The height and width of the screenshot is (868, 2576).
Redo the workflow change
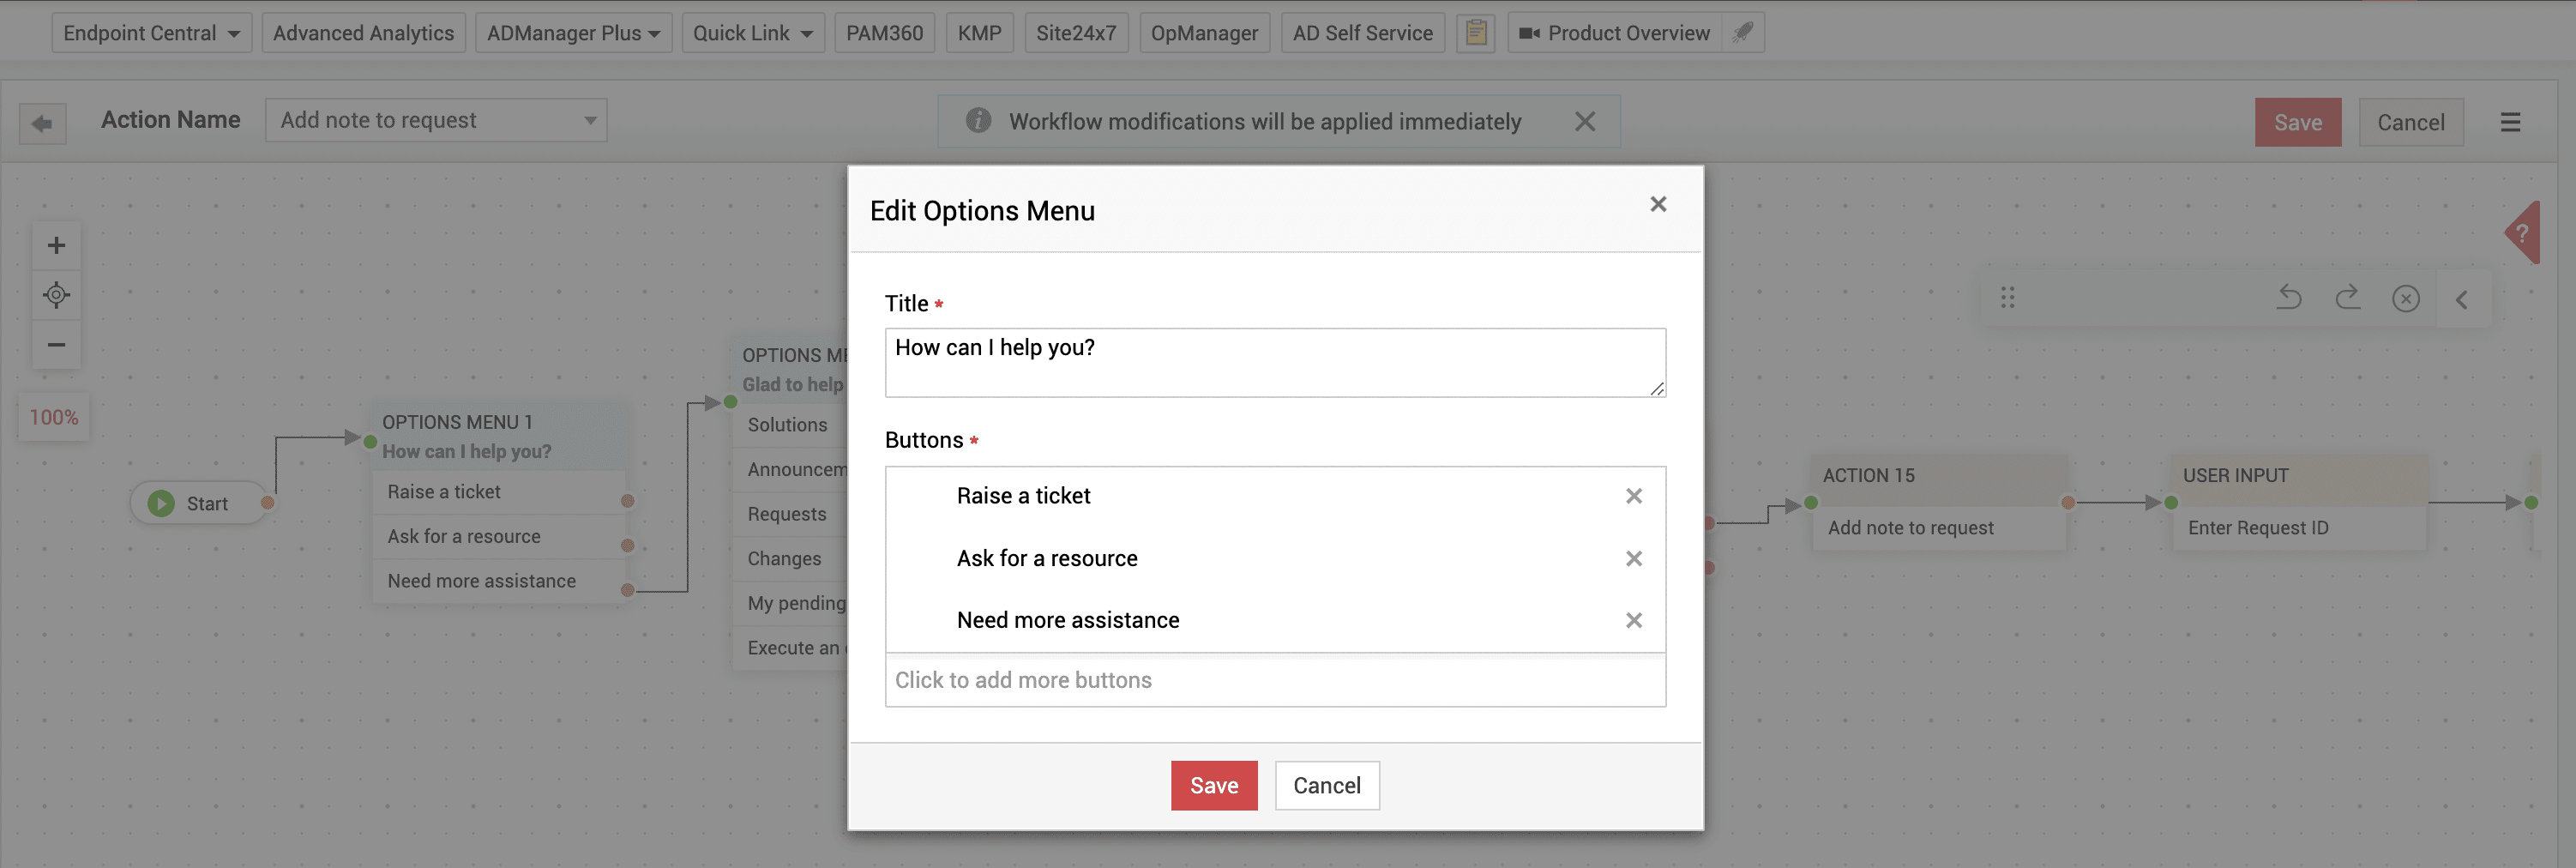2347,298
